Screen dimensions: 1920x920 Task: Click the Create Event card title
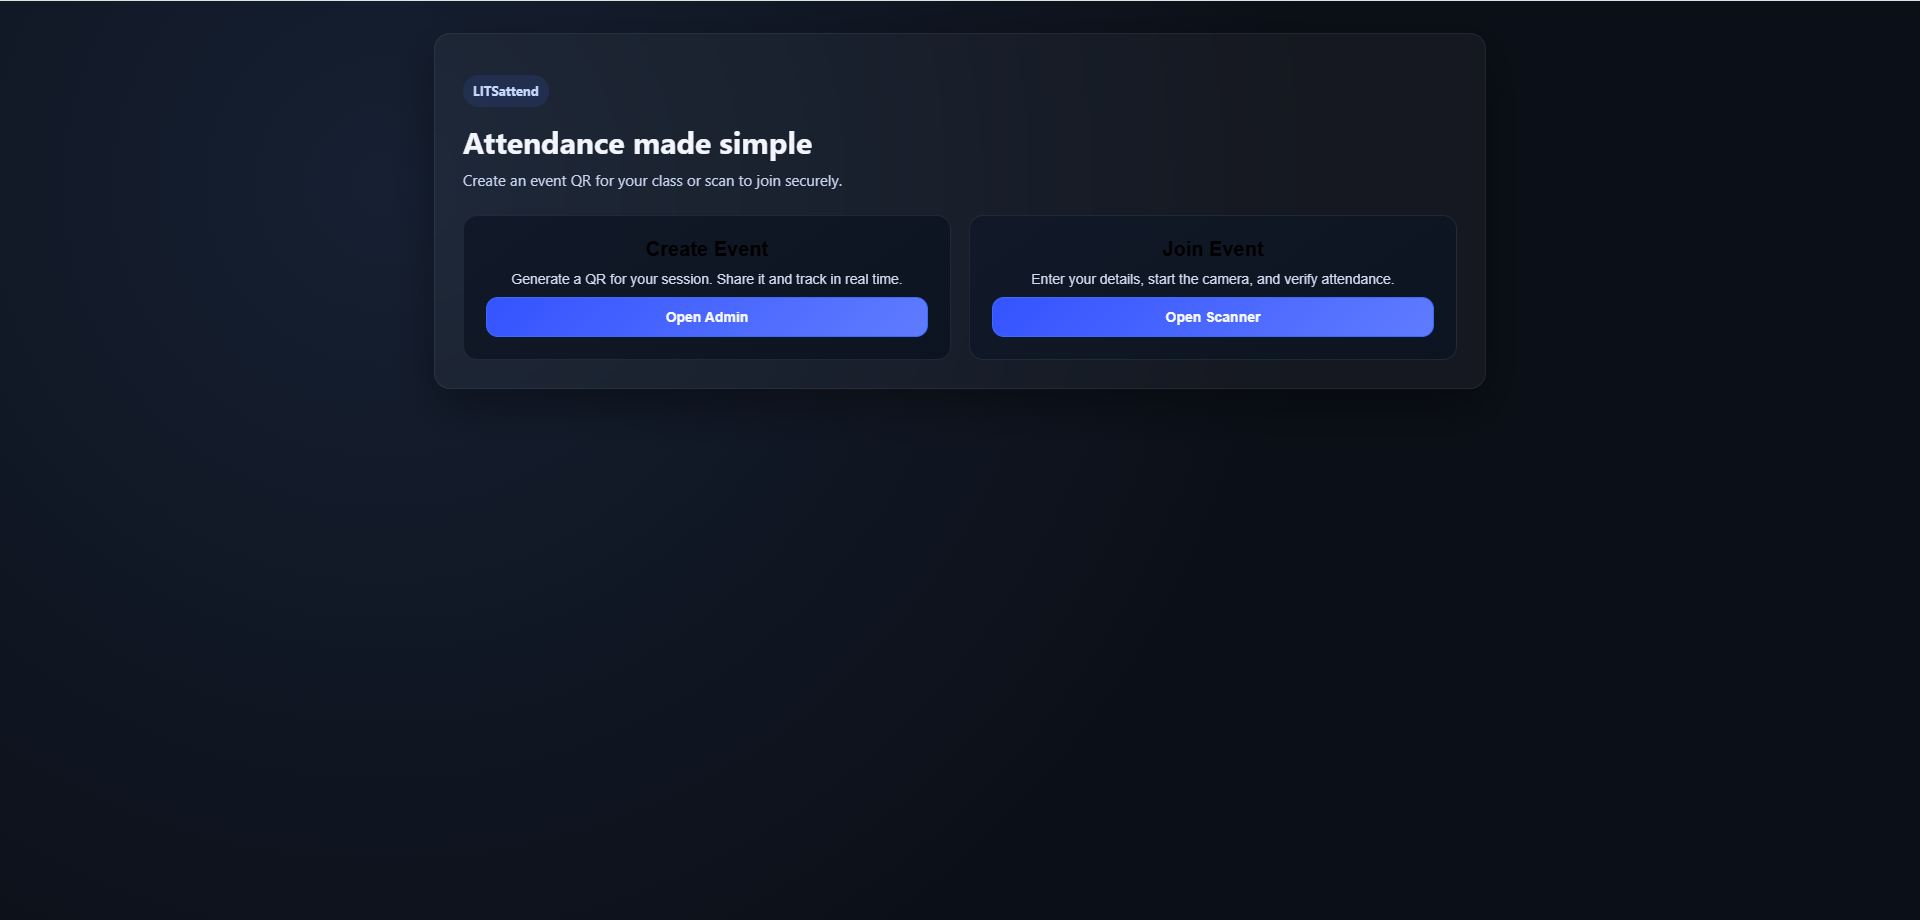[x=706, y=249]
